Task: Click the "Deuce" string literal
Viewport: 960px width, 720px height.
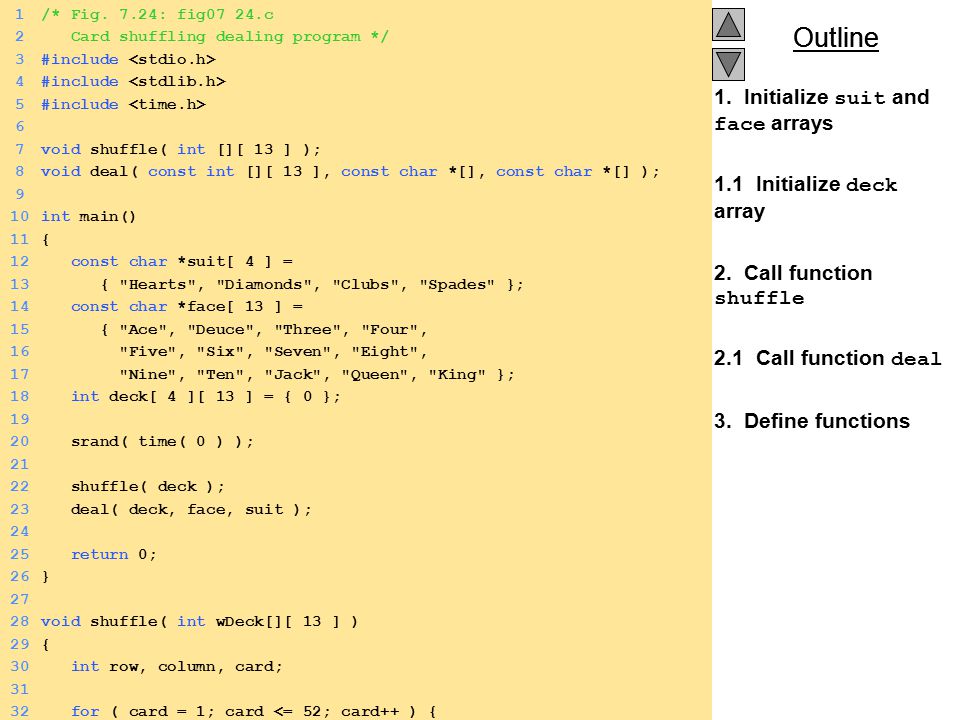Action: coord(220,329)
